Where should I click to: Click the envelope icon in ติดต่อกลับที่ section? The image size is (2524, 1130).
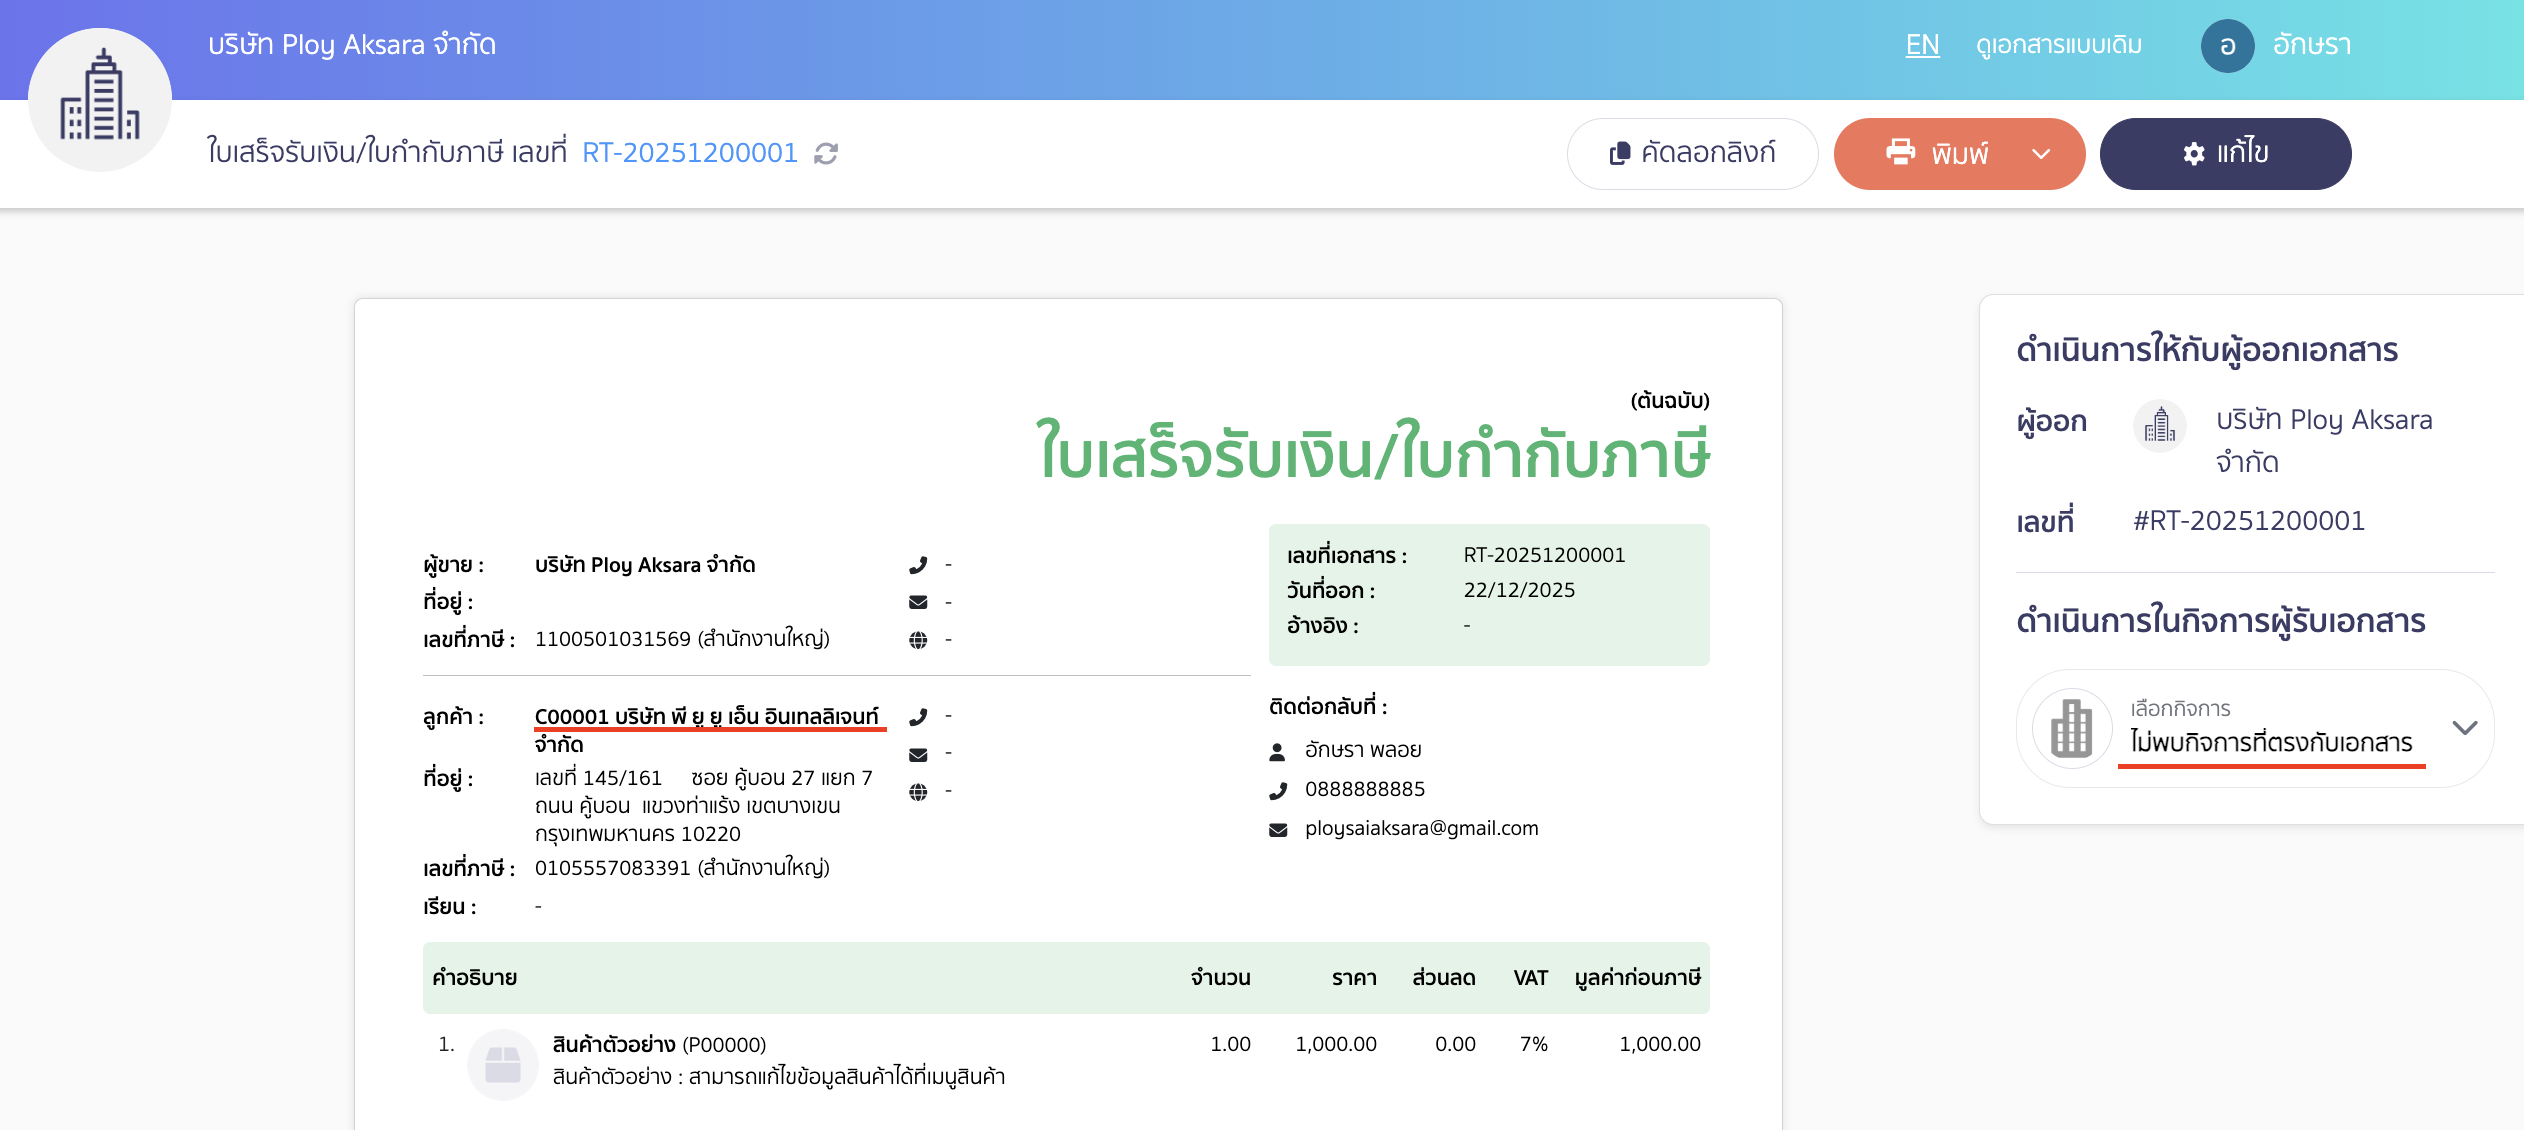(x=1277, y=828)
